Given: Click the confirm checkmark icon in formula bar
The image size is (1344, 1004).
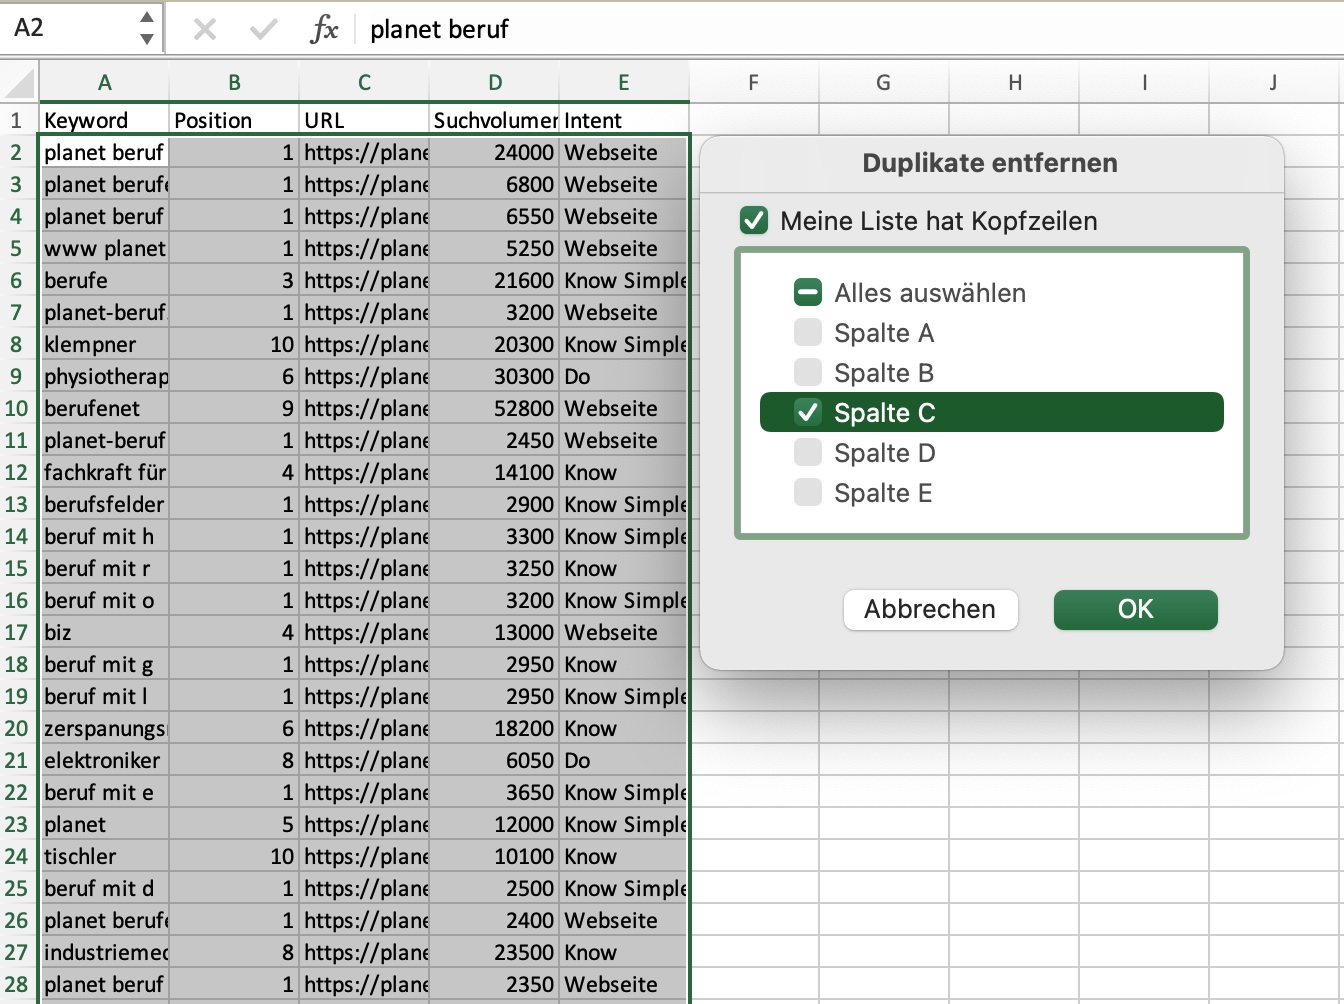Looking at the screenshot, I should point(264,29).
